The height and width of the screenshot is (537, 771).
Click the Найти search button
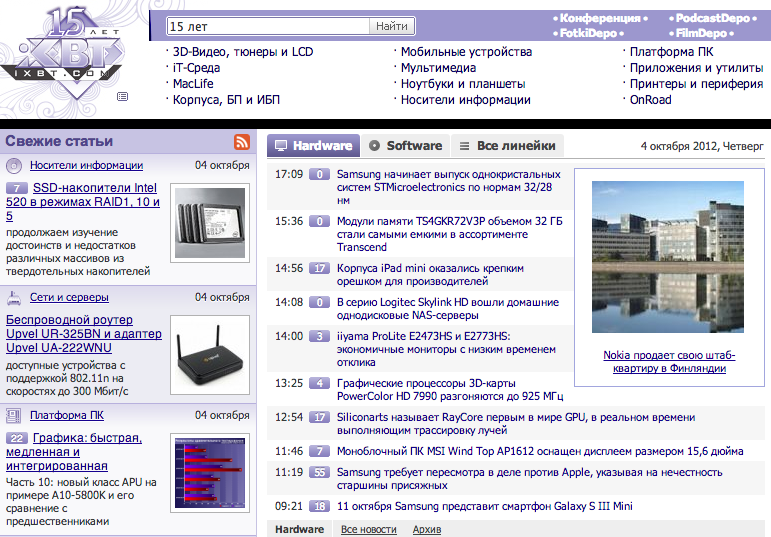pyautogui.click(x=392, y=26)
